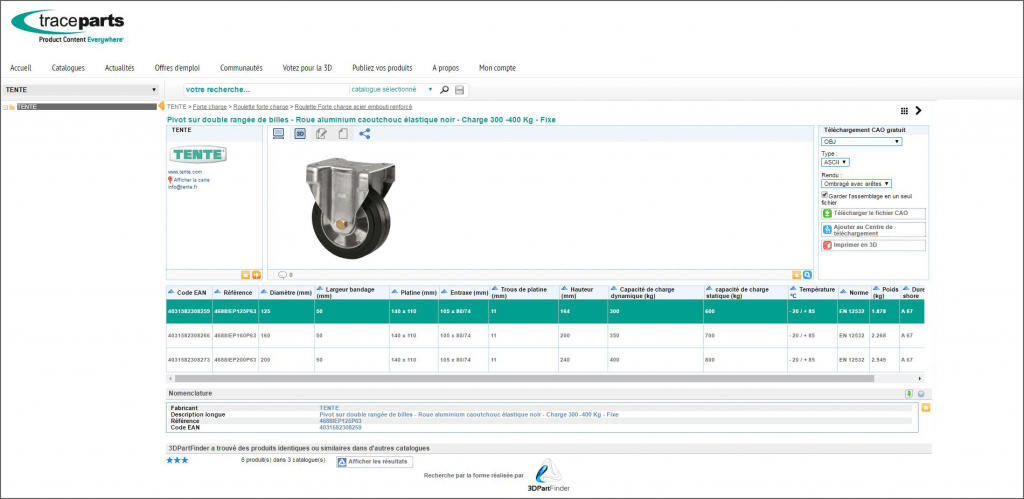Screen dimensions: 1024x499
Task: Click the zoom icon below product image
Action: (x=807, y=274)
